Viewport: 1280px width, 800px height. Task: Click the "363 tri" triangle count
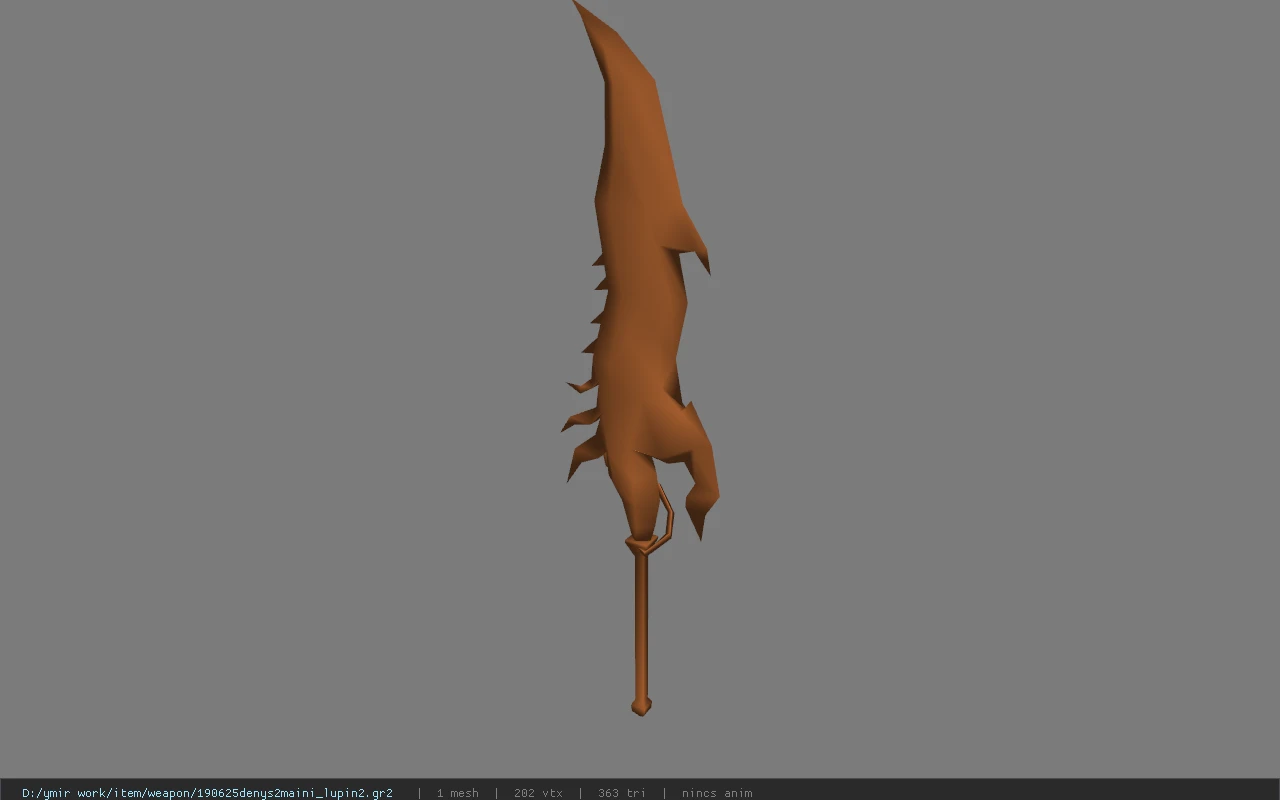point(622,793)
